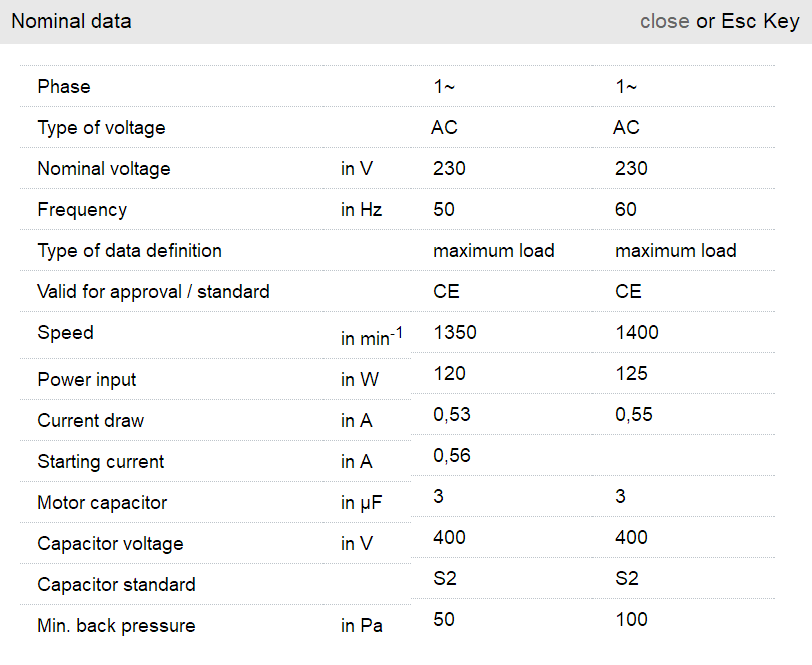This screenshot has height=665, width=812.
Task: Click the 50 Hz frequency value
Action: point(444,210)
